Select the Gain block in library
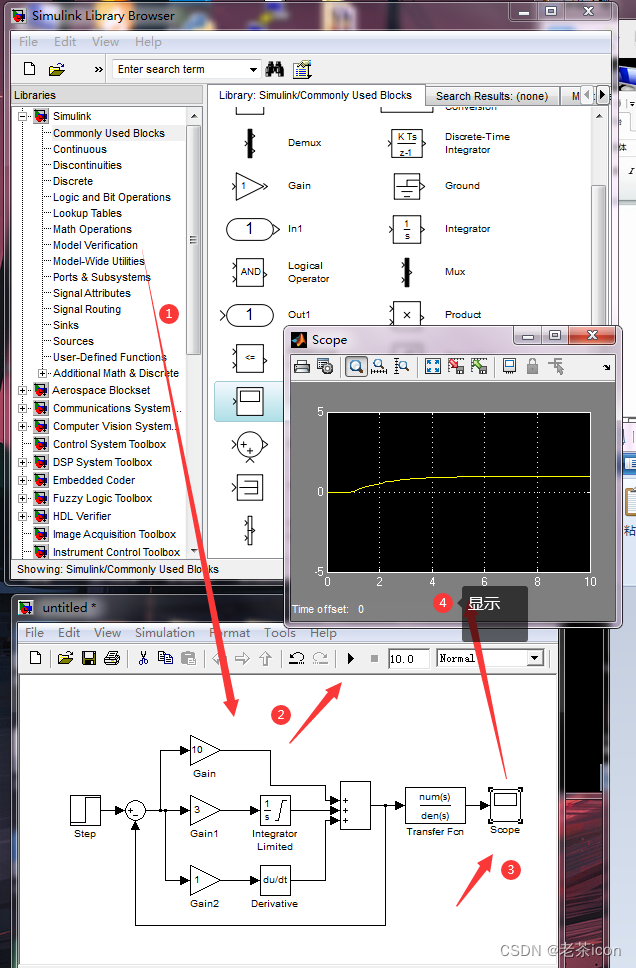Screen dimensions: 636x968 (250, 186)
